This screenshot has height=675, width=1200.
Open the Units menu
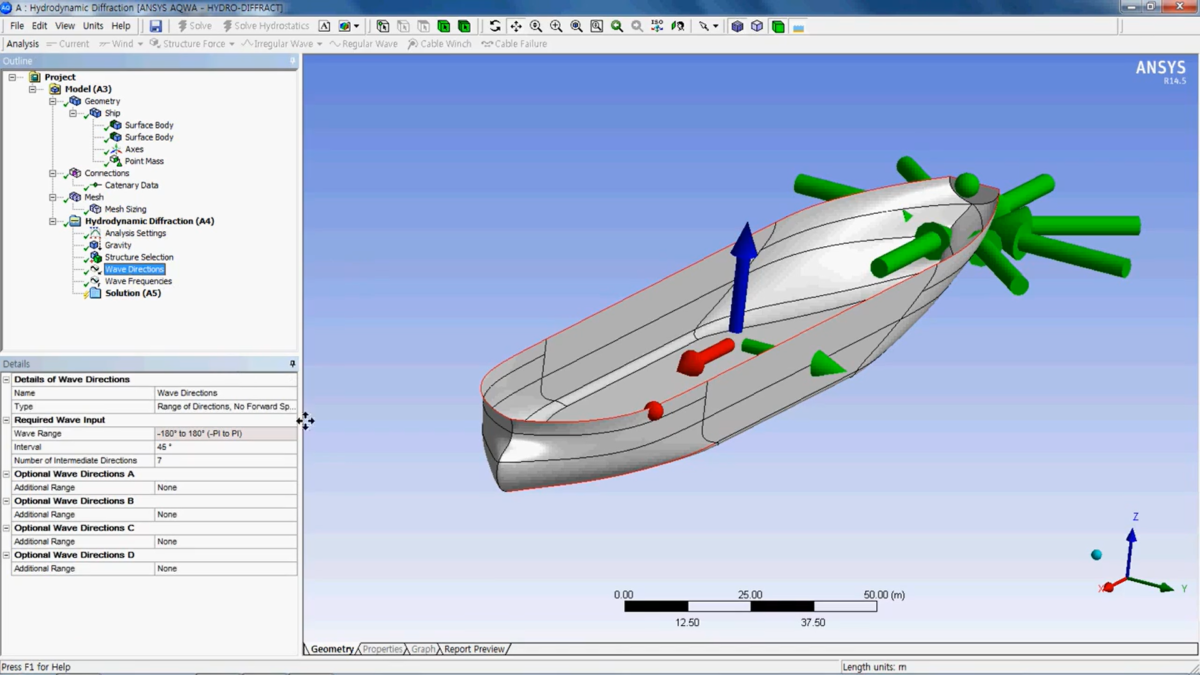93,26
